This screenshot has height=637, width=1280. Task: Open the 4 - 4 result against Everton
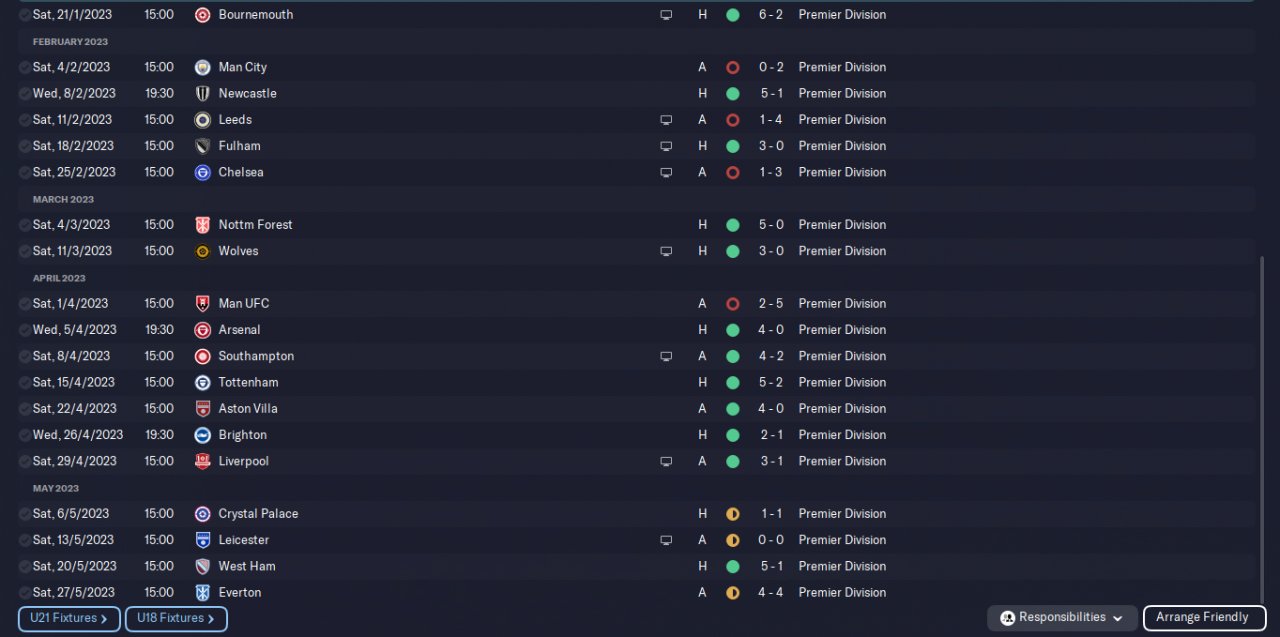pyautogui.click(x=770, y=593)
